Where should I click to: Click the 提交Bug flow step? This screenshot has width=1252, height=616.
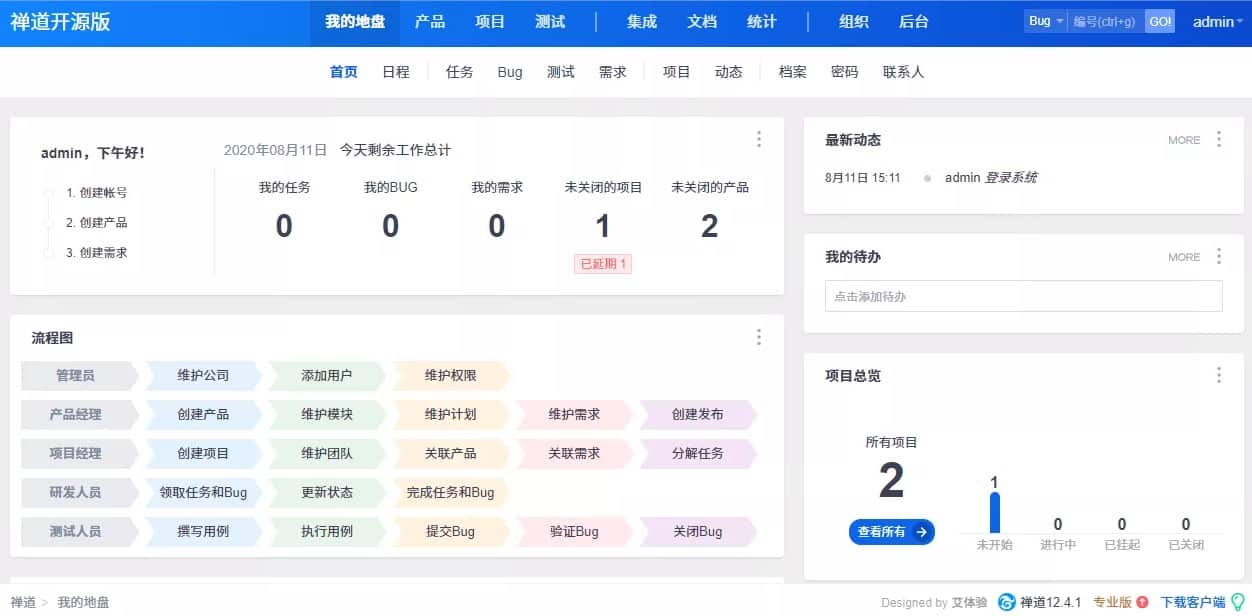tap(450, 531)
